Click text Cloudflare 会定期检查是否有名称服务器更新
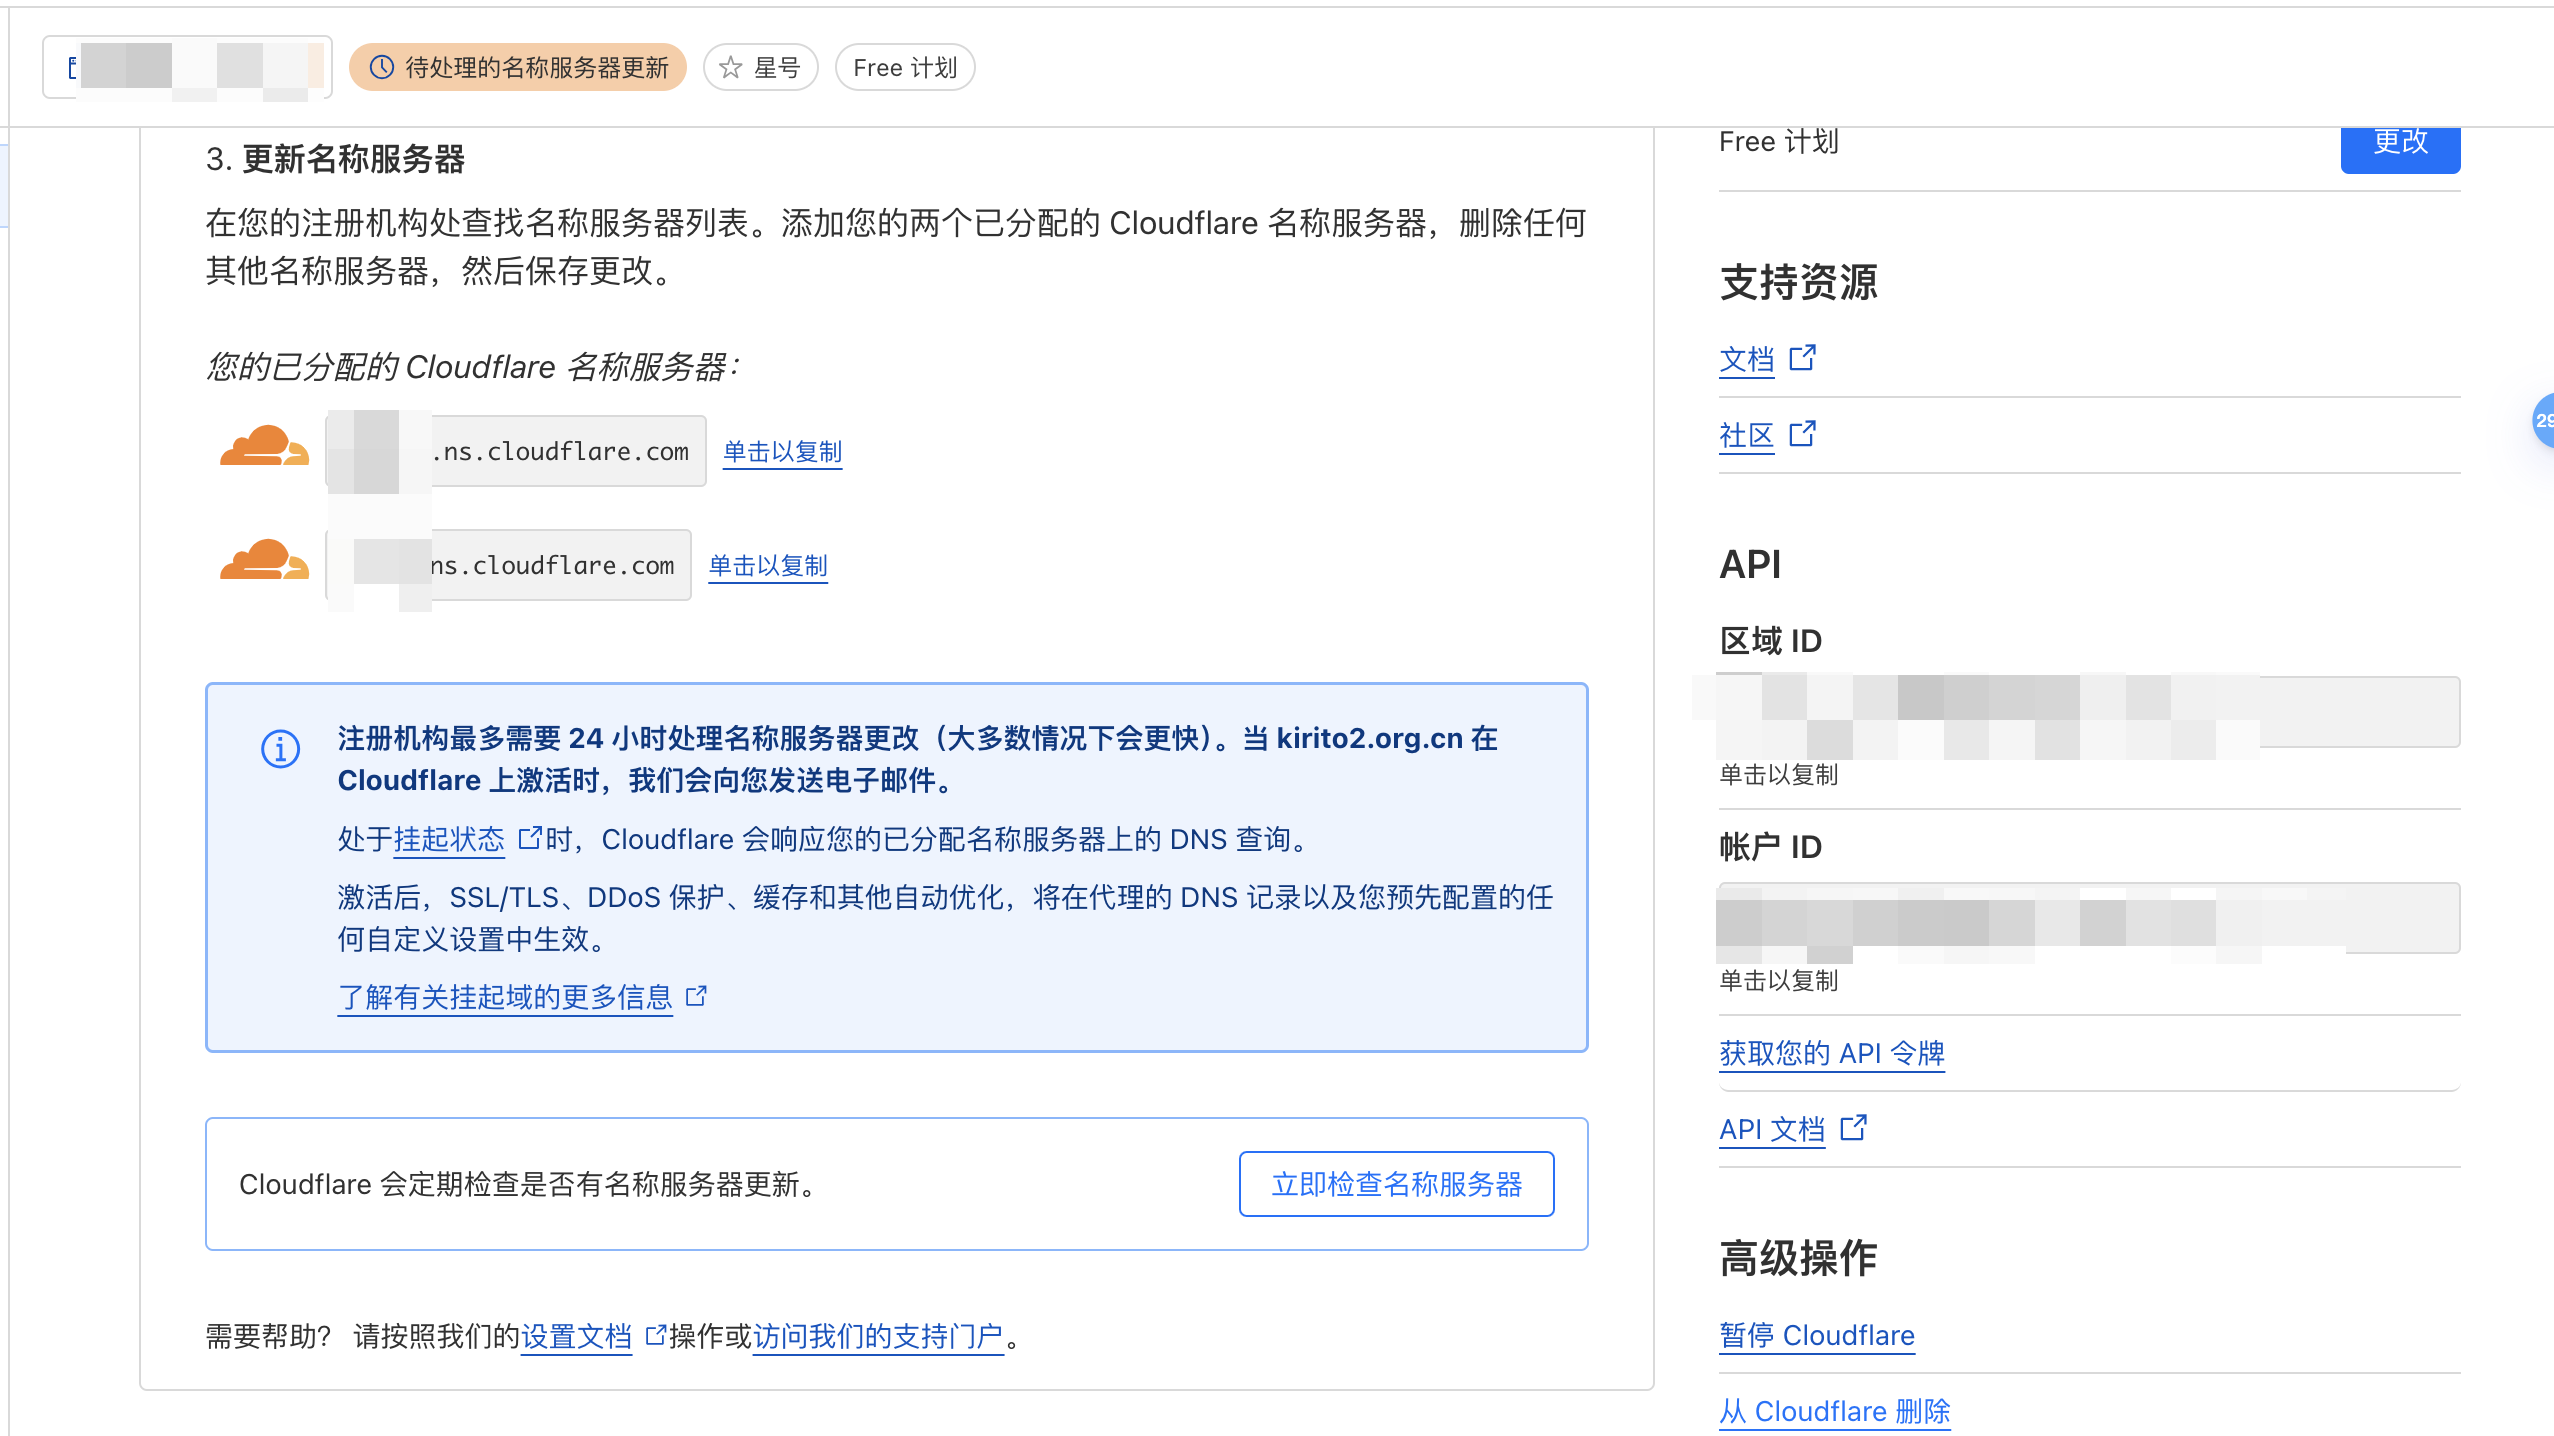Viewport: 2554px width, 1436px height. pyautogui.click(x=529, y=1185)
